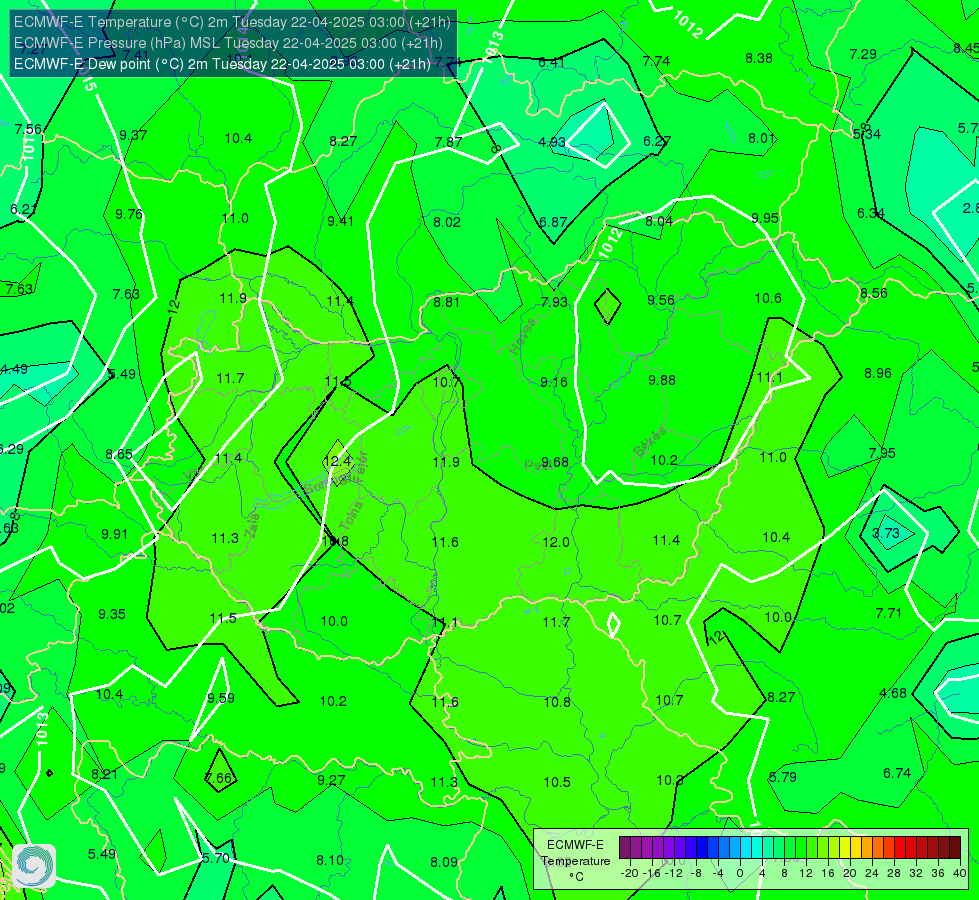Viewport: 979px width, 900px height.
Task: Click the 9.16 temperature value
Action: (x=554, y=382)
